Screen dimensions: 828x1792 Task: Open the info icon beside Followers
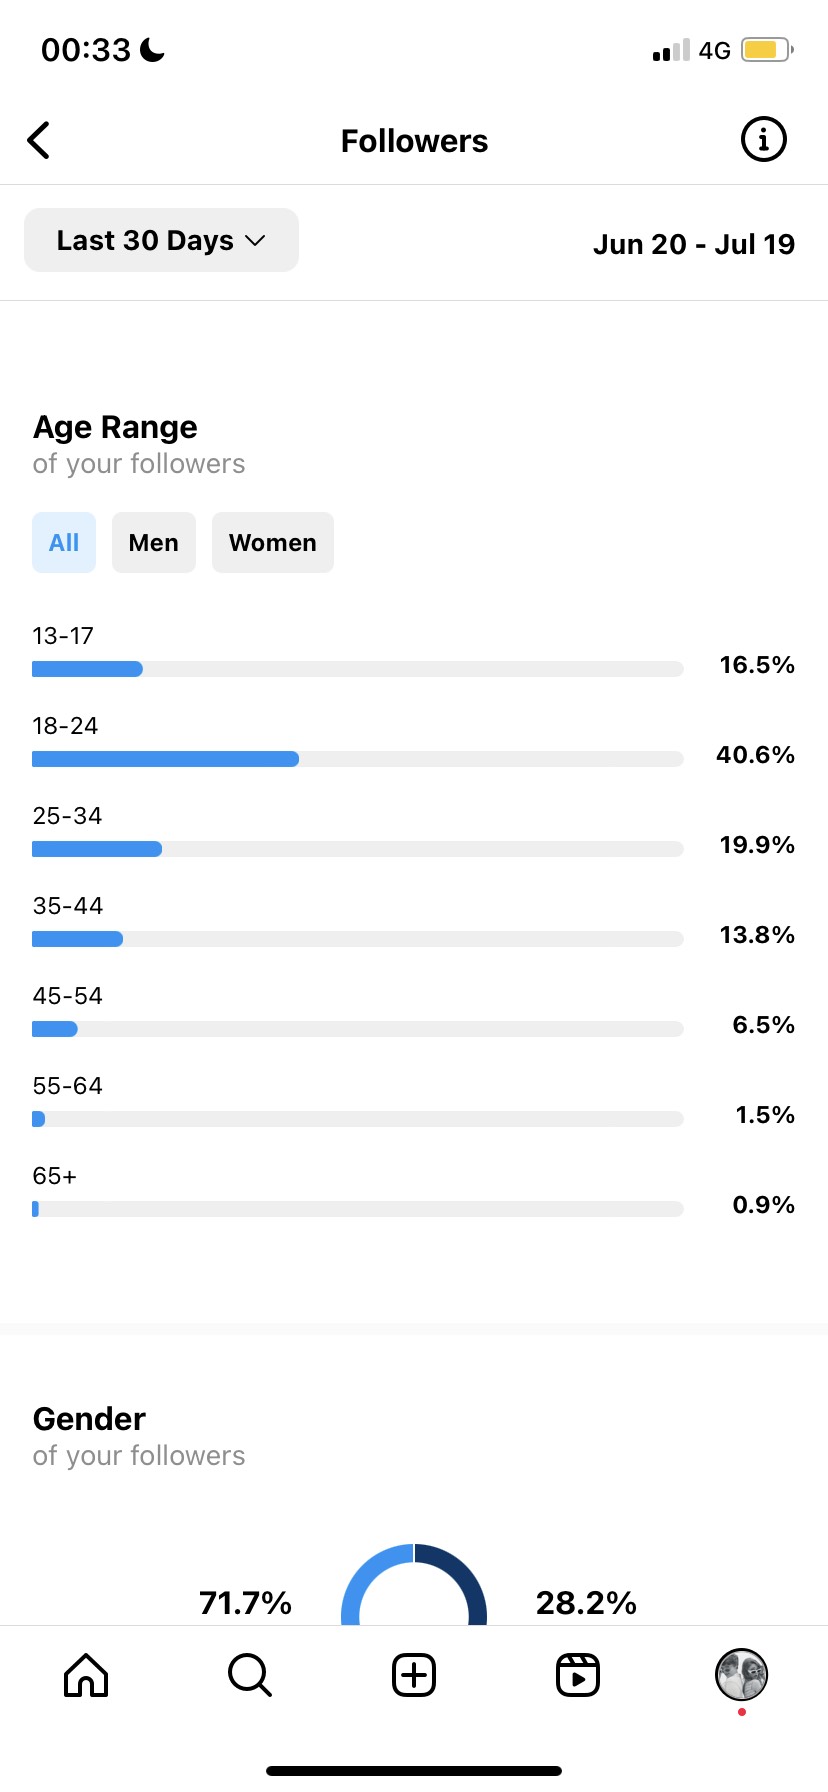point(764,140)
